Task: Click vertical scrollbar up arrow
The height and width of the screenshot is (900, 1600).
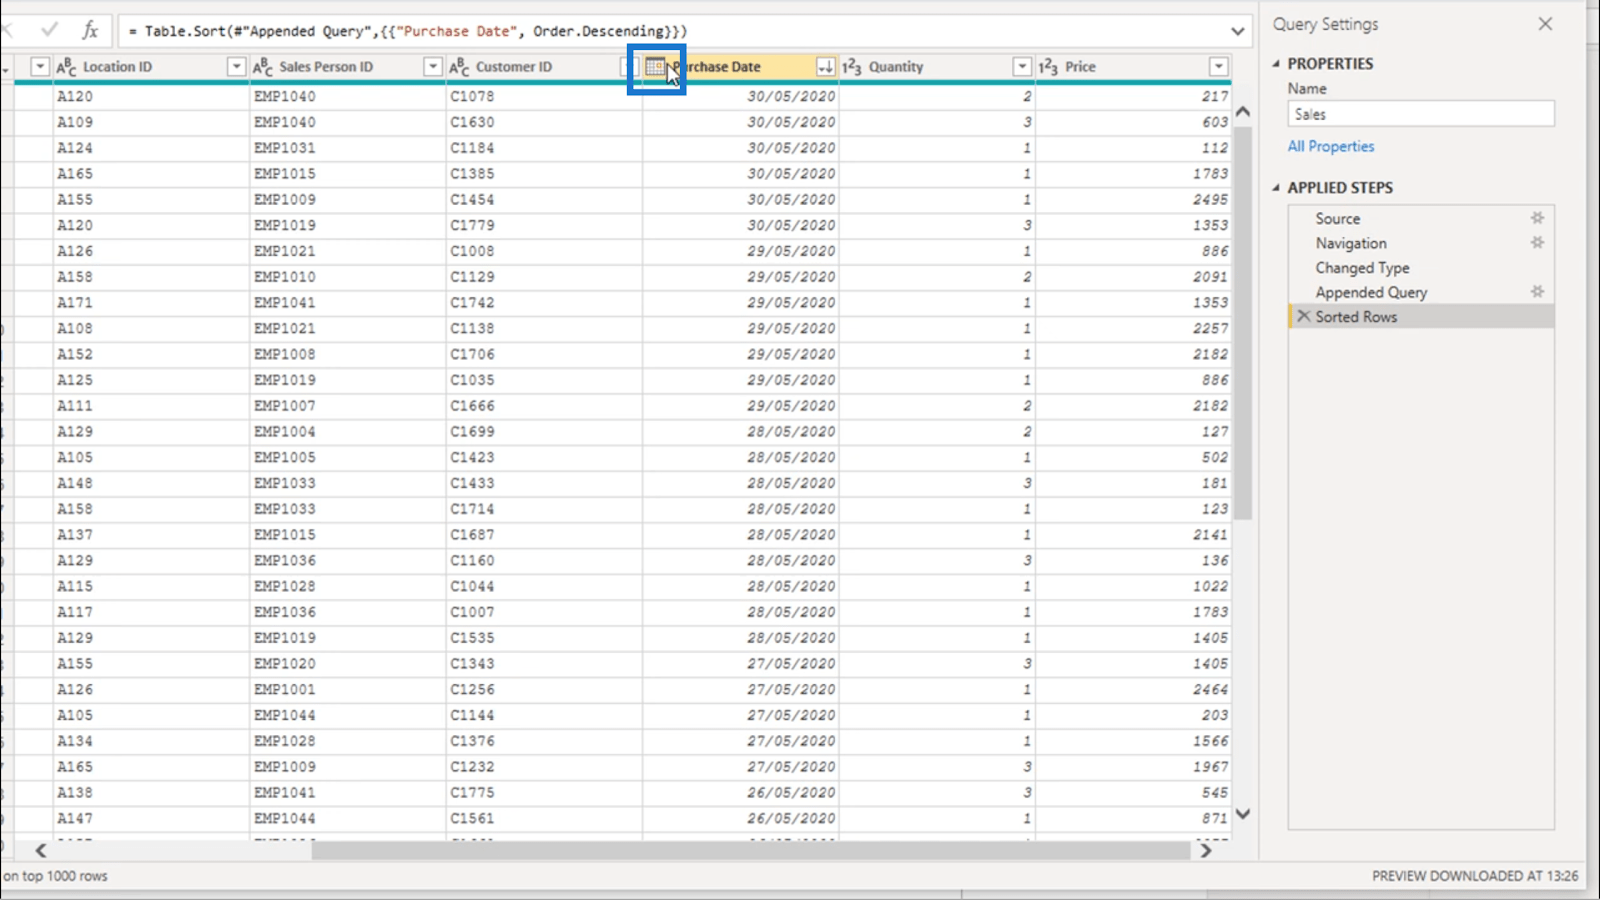Action: 1243,112
